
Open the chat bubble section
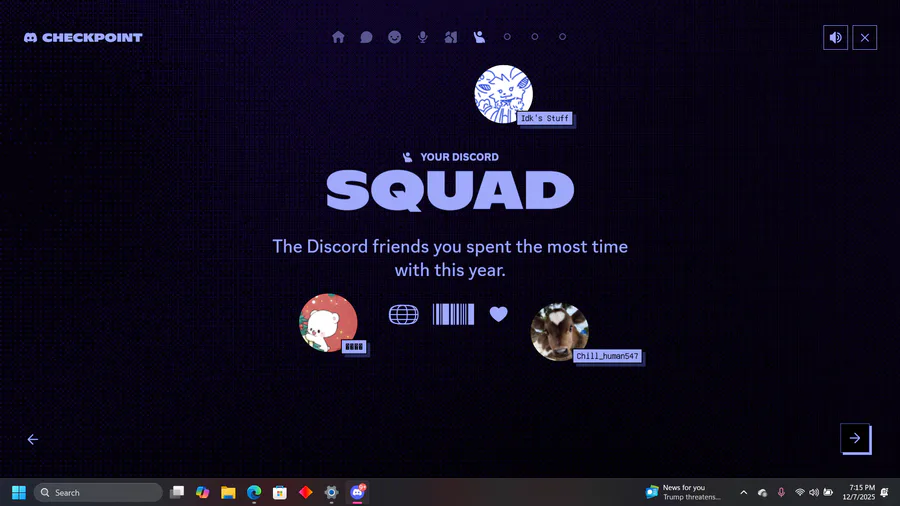[x=366, y=37]
